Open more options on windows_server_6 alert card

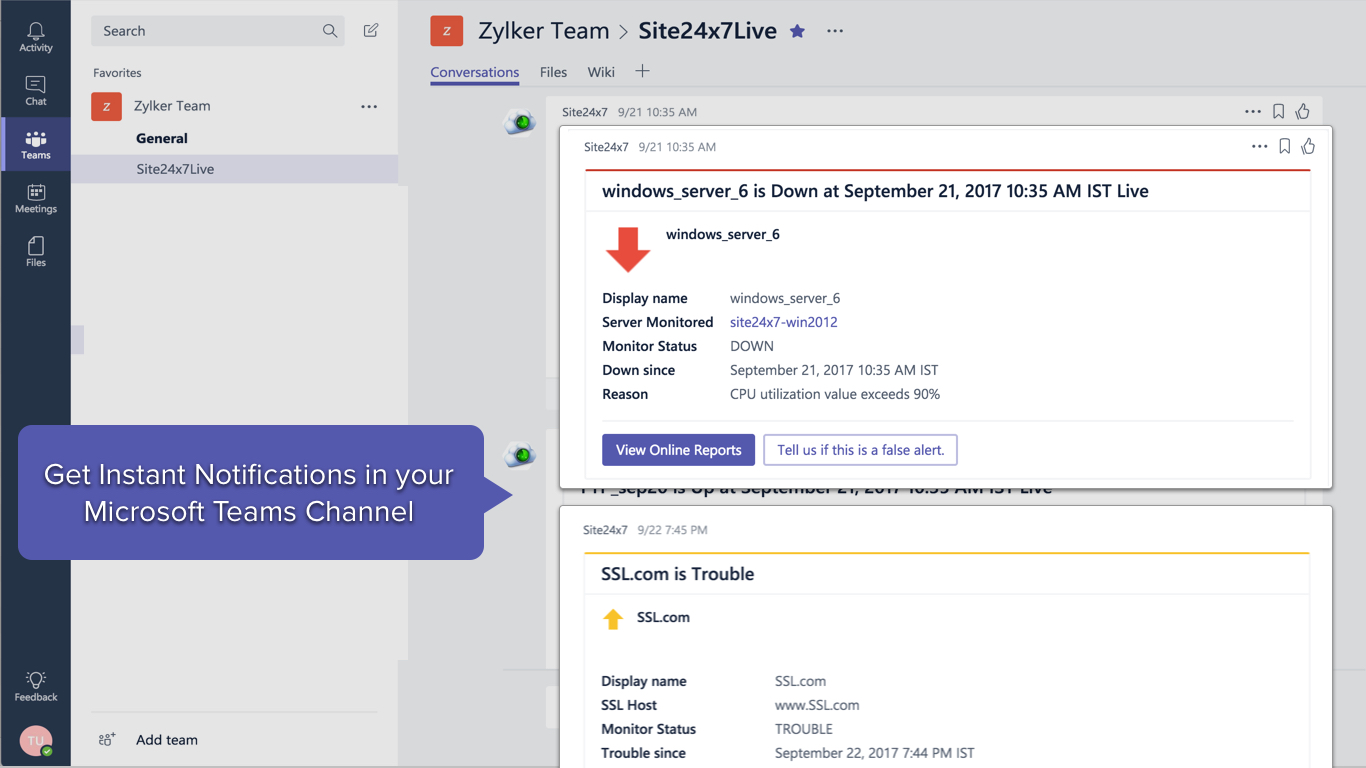(x=1260, y=147)
